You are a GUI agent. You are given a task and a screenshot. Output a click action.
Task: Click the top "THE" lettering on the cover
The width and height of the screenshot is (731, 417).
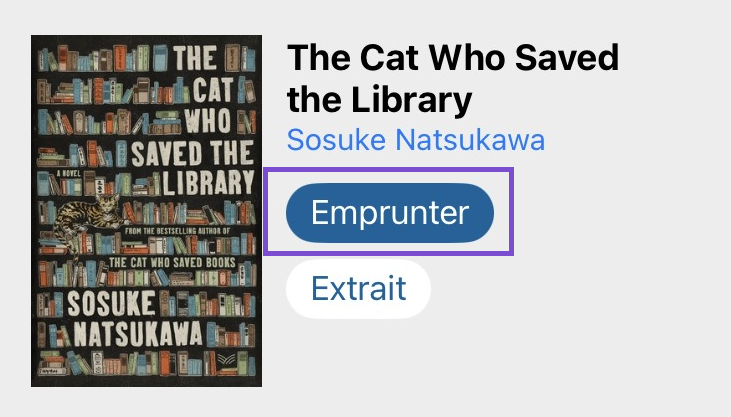point(195,58)
